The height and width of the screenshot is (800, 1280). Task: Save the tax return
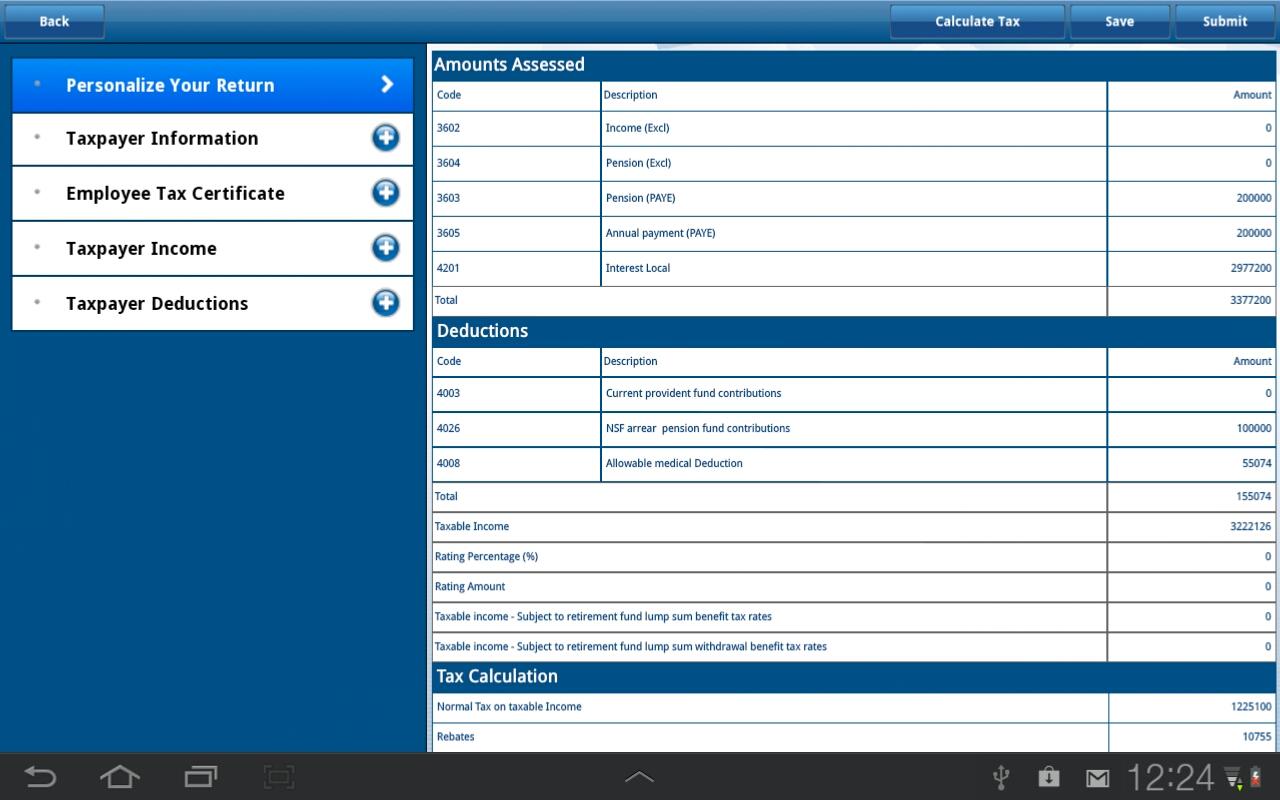1119,21
